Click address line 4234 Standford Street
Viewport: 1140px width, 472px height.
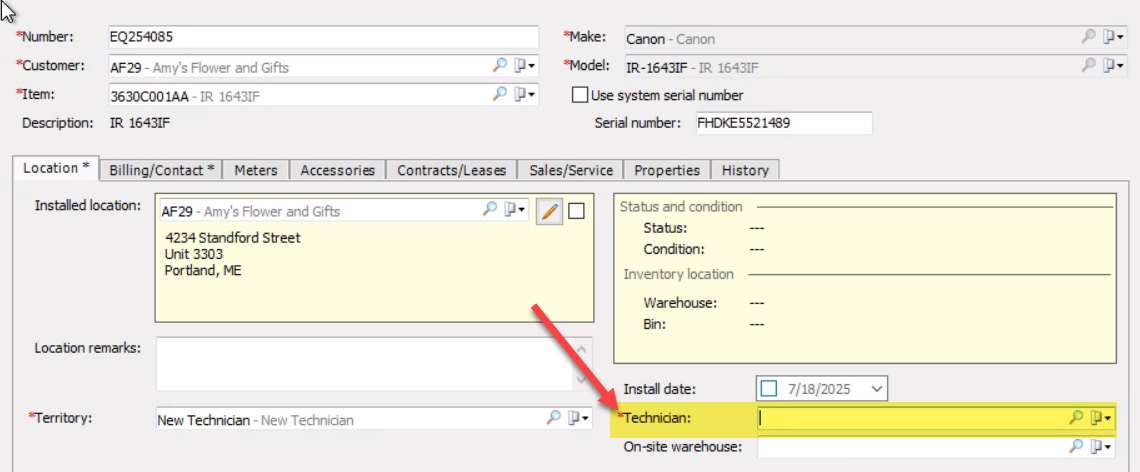233,238
